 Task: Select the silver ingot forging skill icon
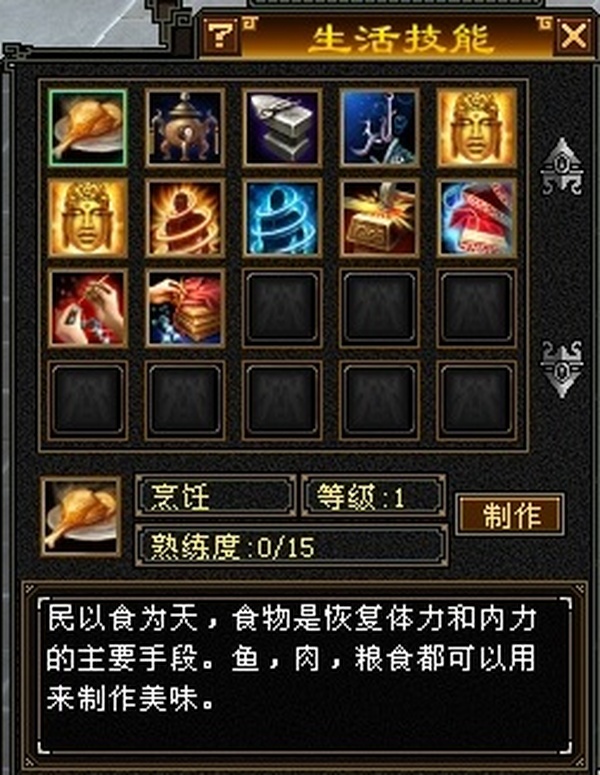tap(282, 128)
